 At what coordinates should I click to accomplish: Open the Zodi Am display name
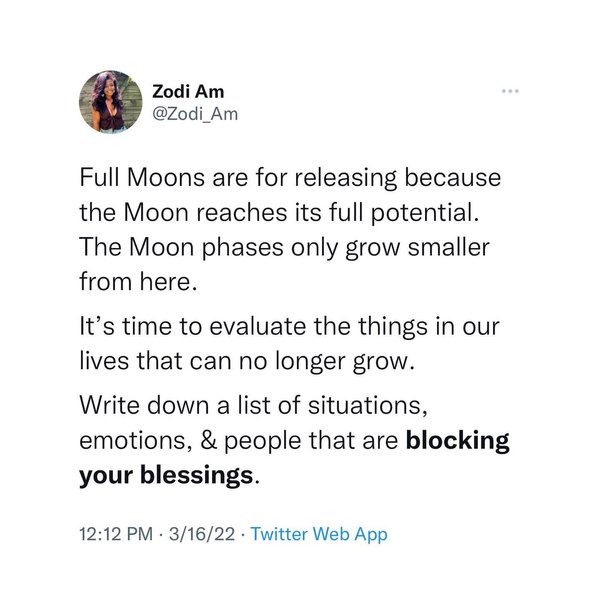pos(188,92)
